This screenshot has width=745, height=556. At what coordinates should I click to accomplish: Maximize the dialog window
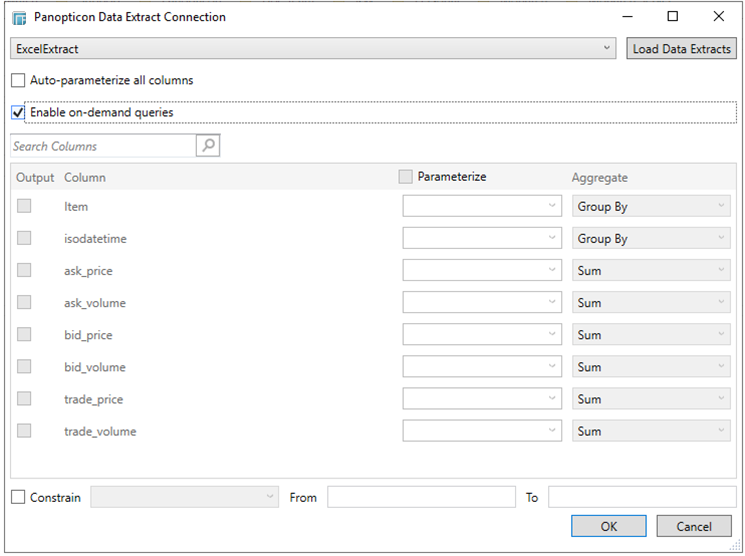click(673, 17)
